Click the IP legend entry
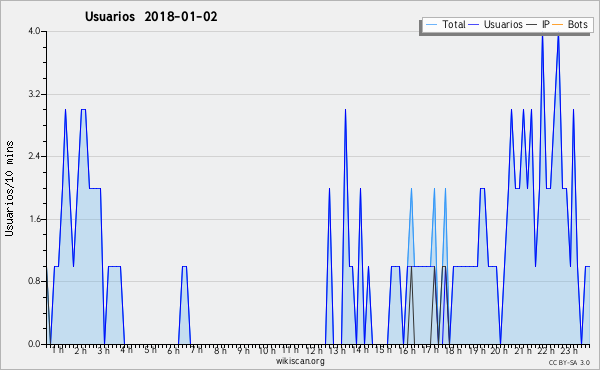The width and height of the screenshot is (600, 370). (545, 25)
